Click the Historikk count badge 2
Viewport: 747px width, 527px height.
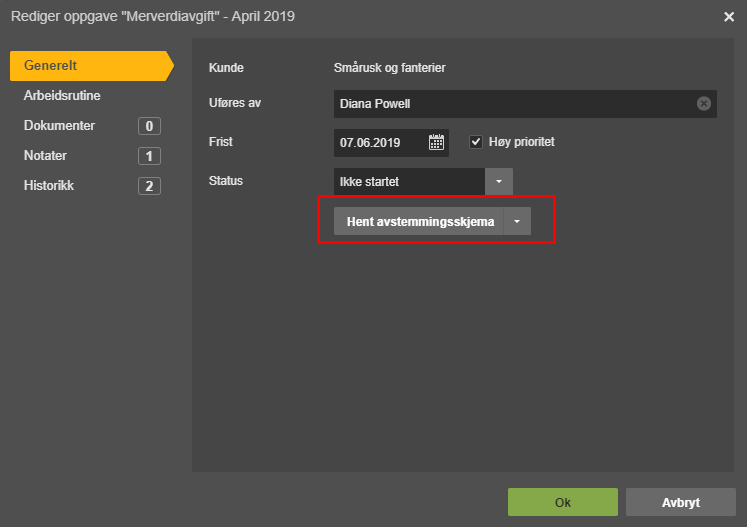(x=149, y=186)
